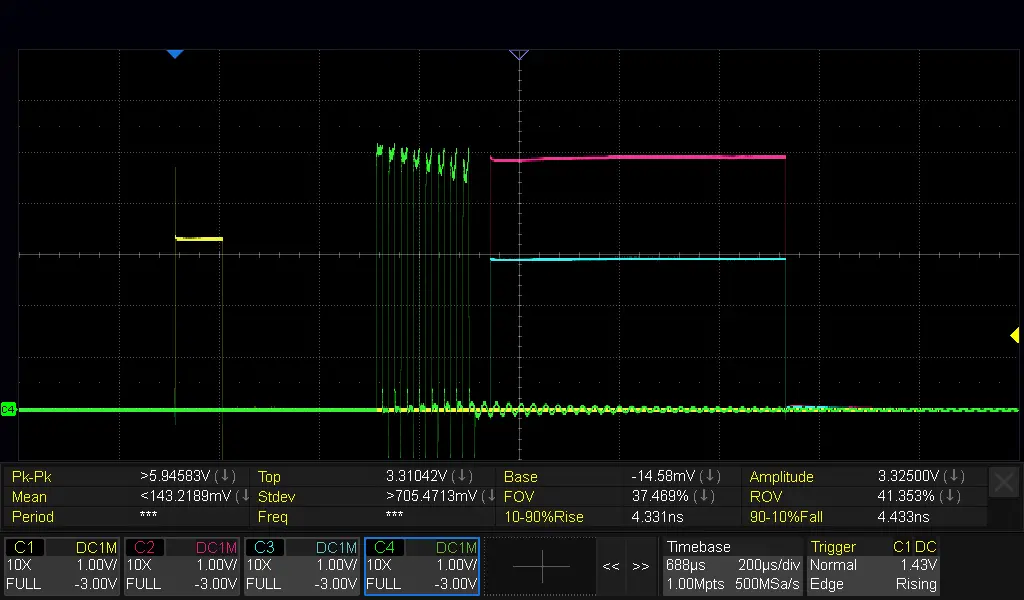
Task: Click the C1 DC trigger source label
Action: [x=914, y=546]
